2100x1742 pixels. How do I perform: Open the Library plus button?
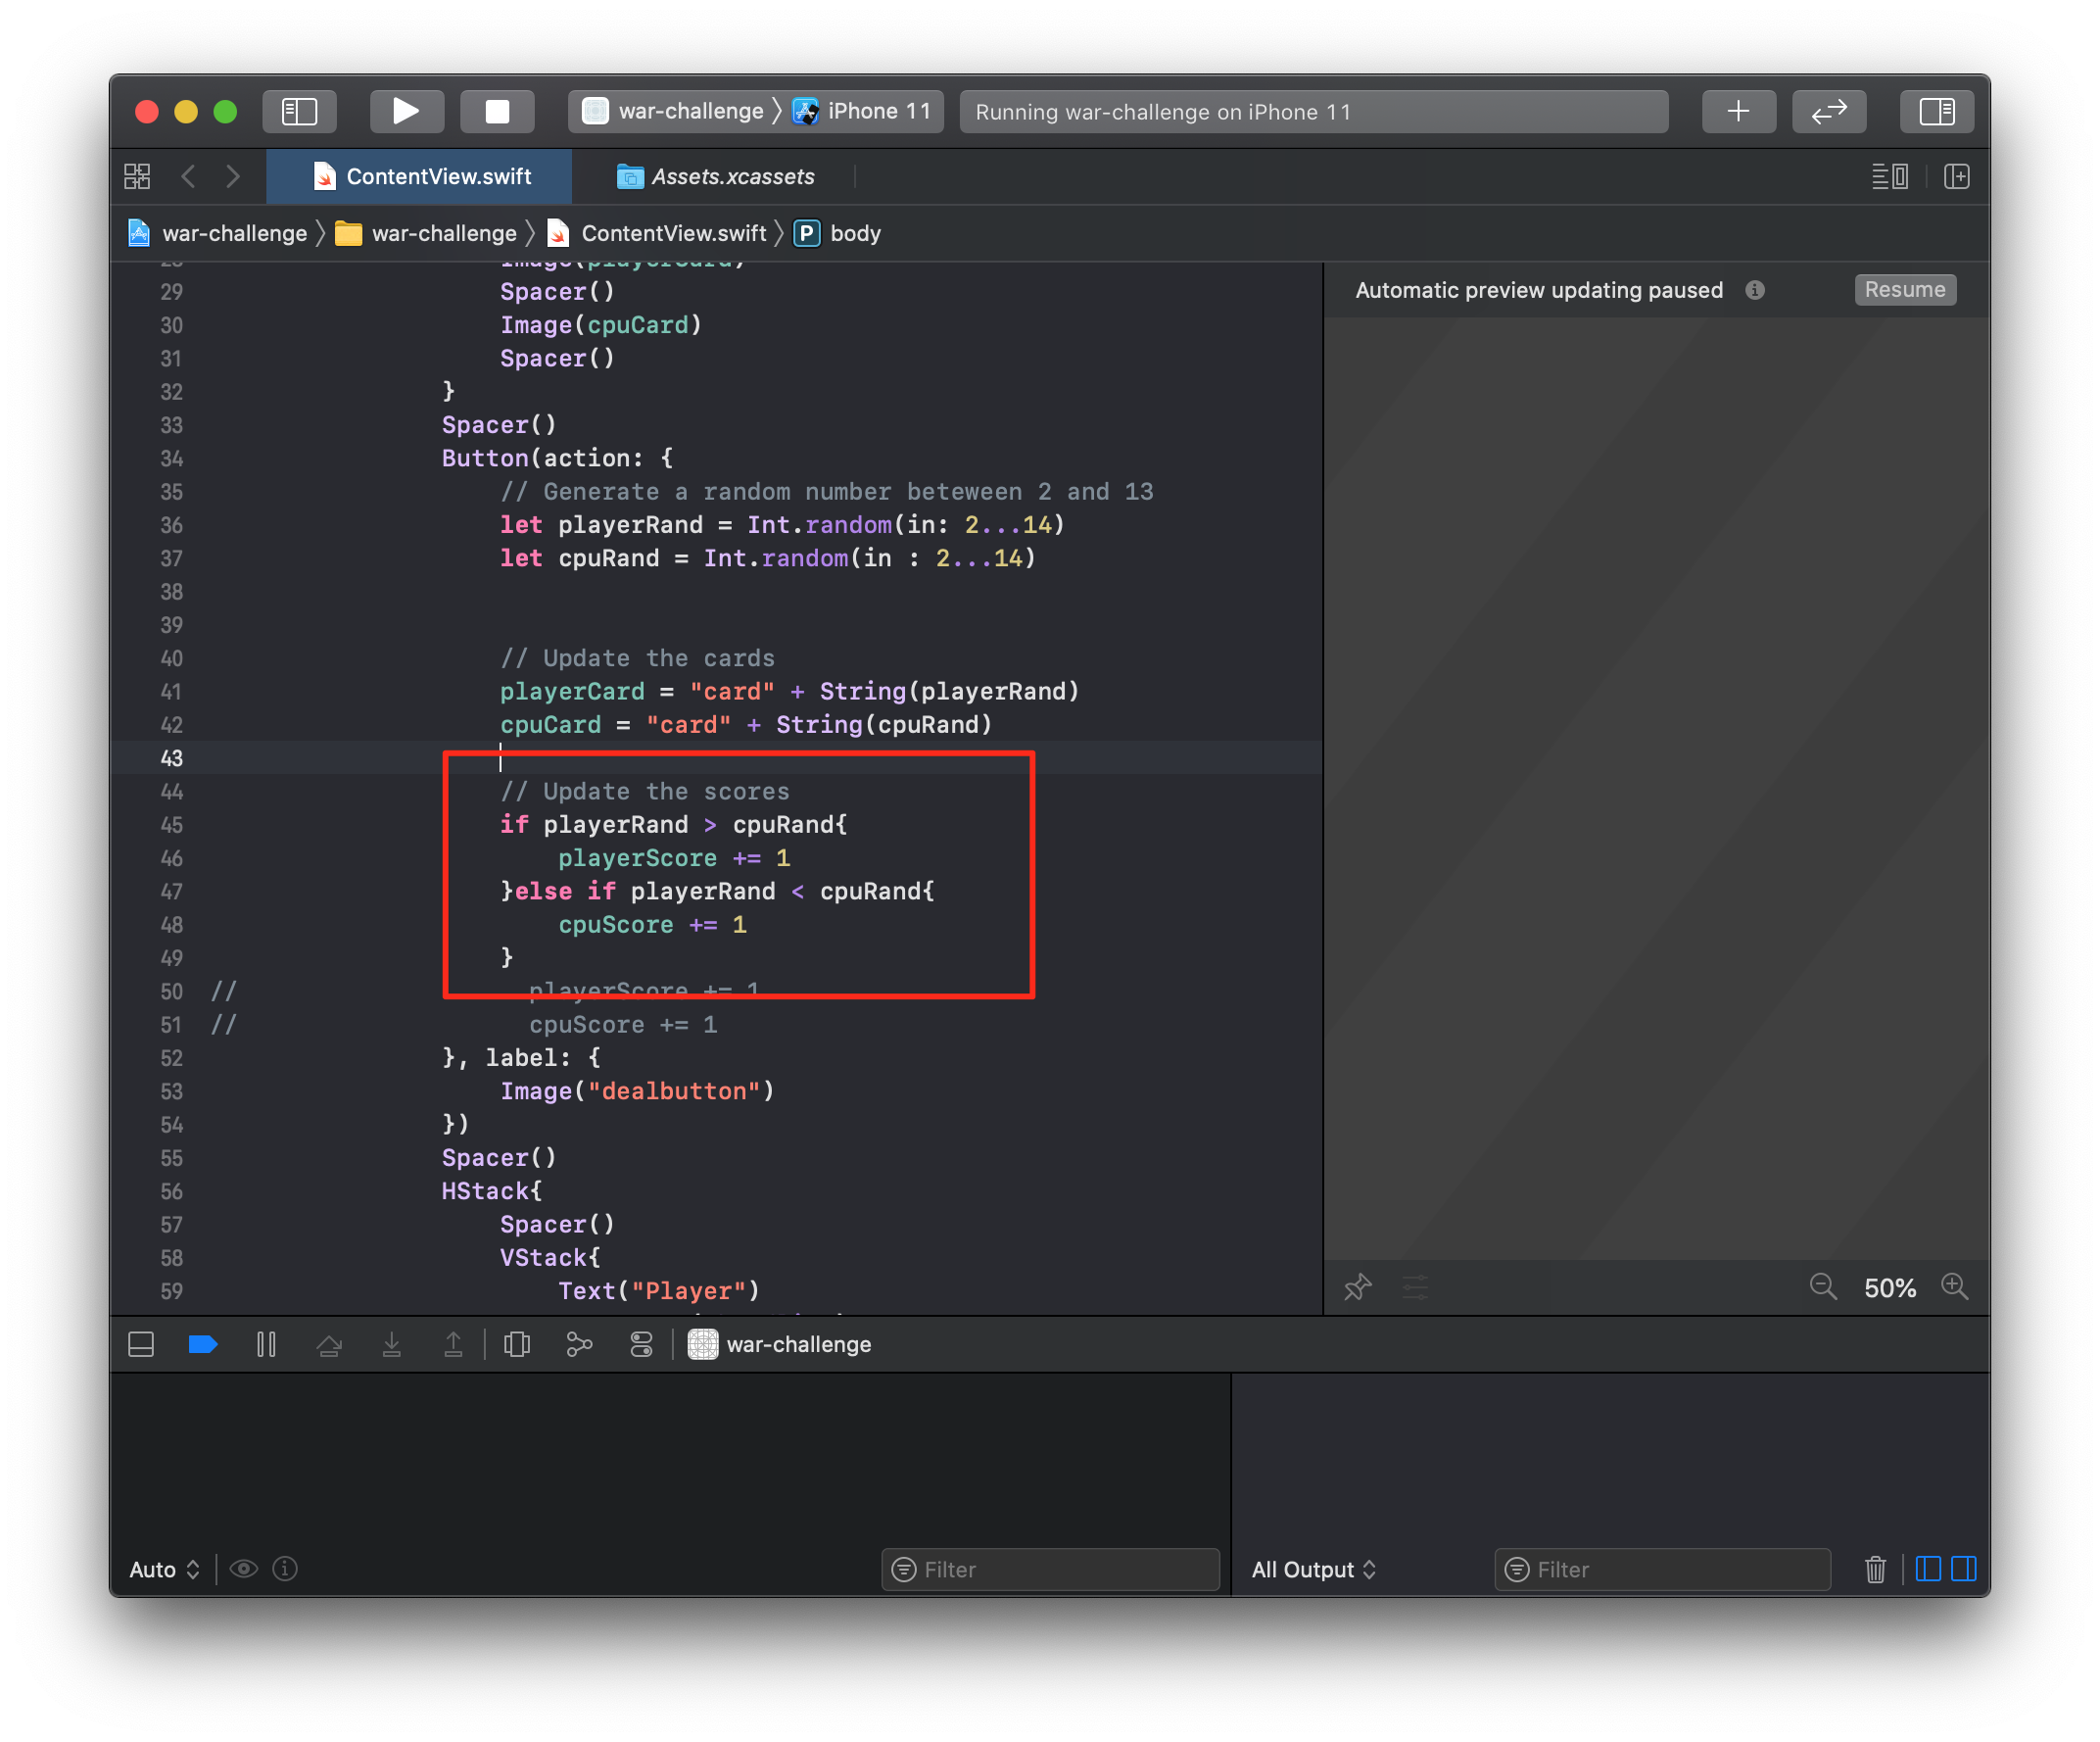coord(1738,111)
